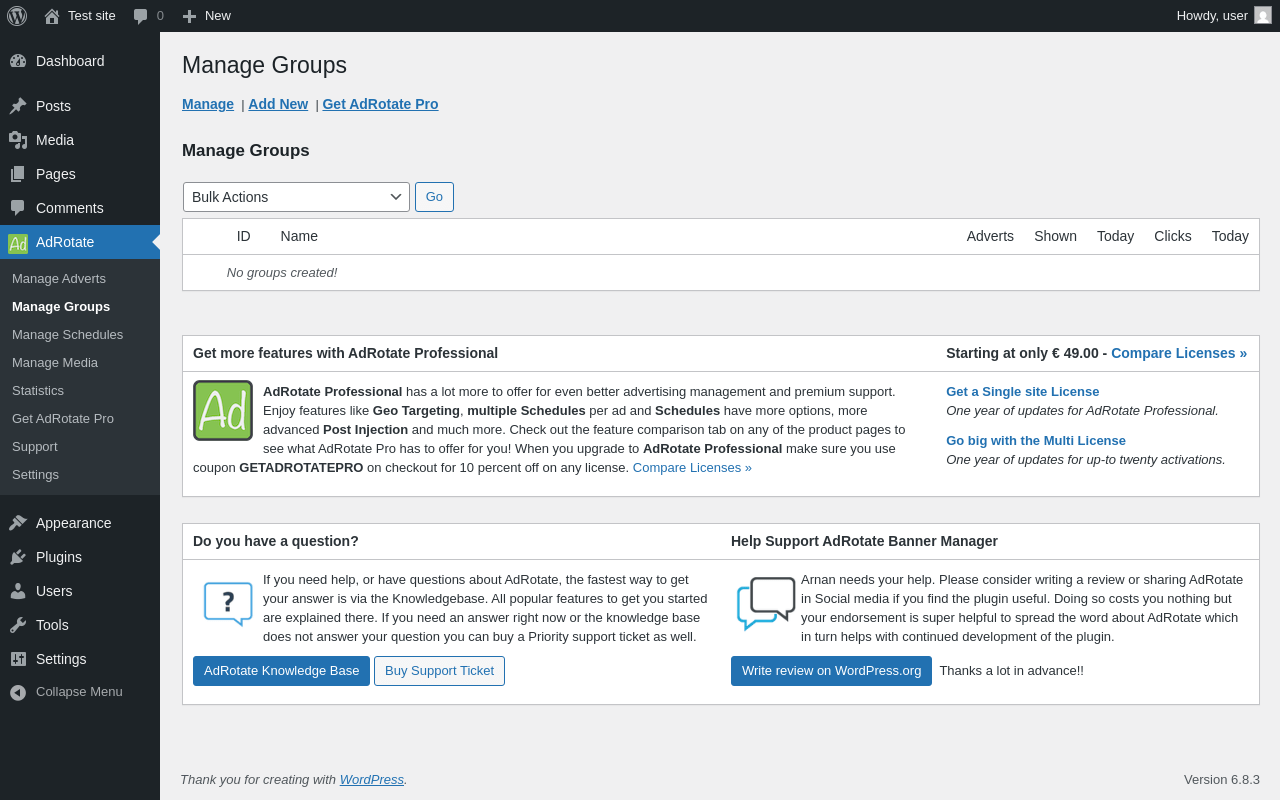Click AdRotate Knowledge Base button
Screen dimensions: 1280x800
281,671
